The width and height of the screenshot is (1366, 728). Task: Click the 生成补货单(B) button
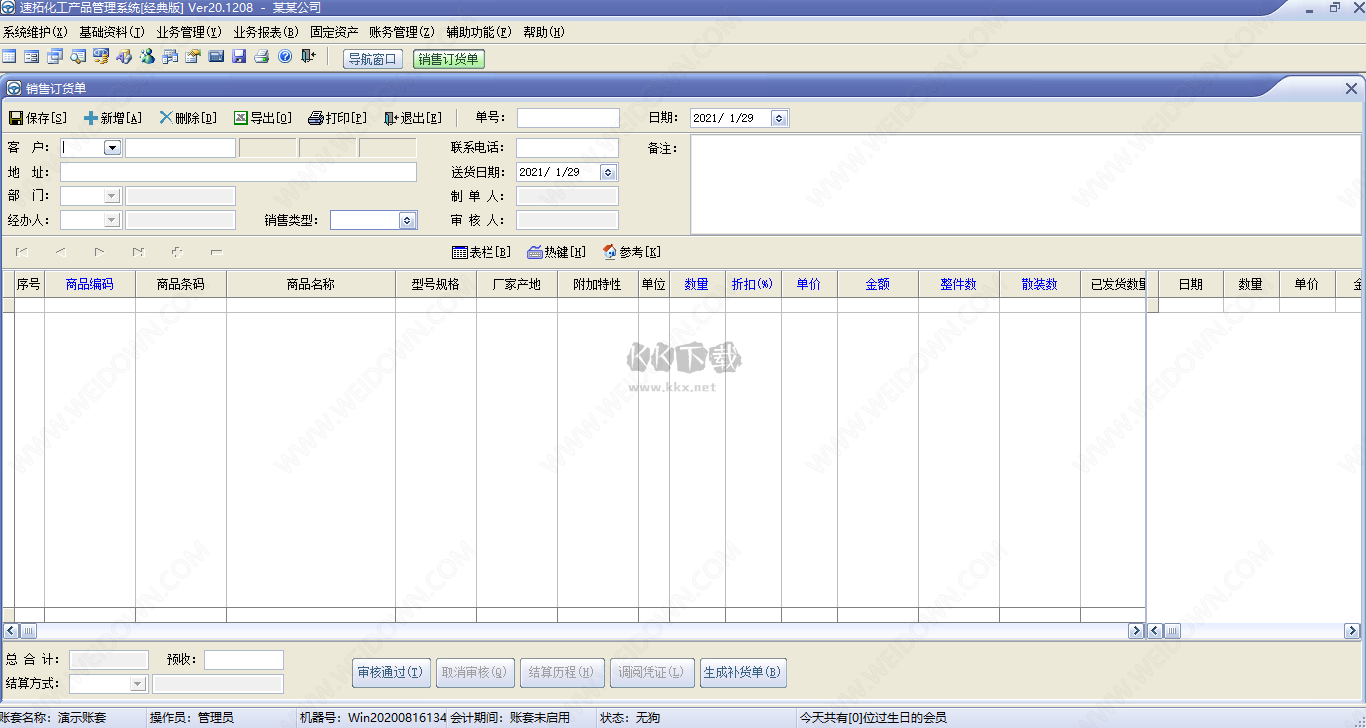click(x=743, y=672)
